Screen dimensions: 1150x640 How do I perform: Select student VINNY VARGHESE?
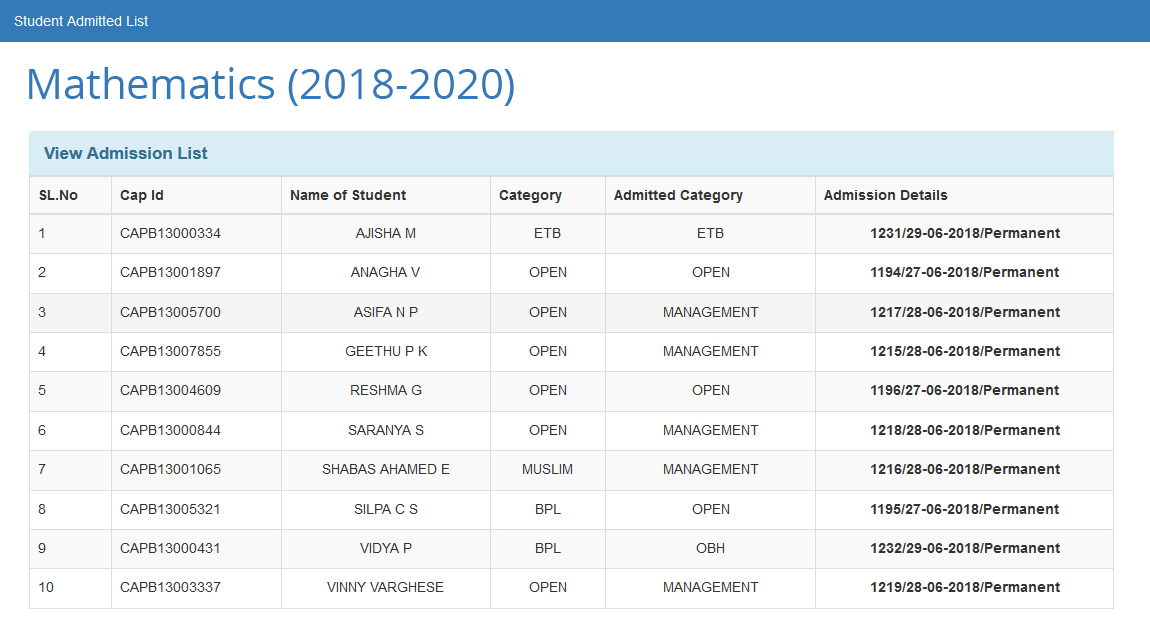coord(385,587)
